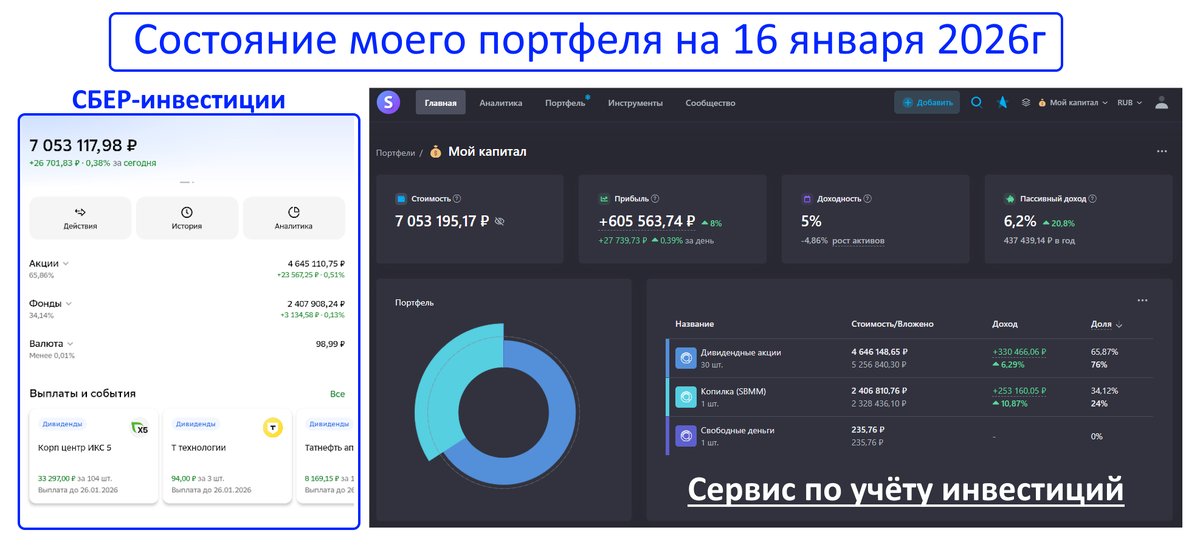Click the Портфели breadcrumb link
This screenshot has width=1200, height=544.
[395, 153]
